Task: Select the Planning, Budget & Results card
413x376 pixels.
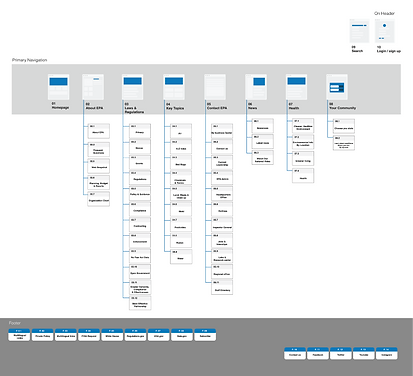Action: 99,183
